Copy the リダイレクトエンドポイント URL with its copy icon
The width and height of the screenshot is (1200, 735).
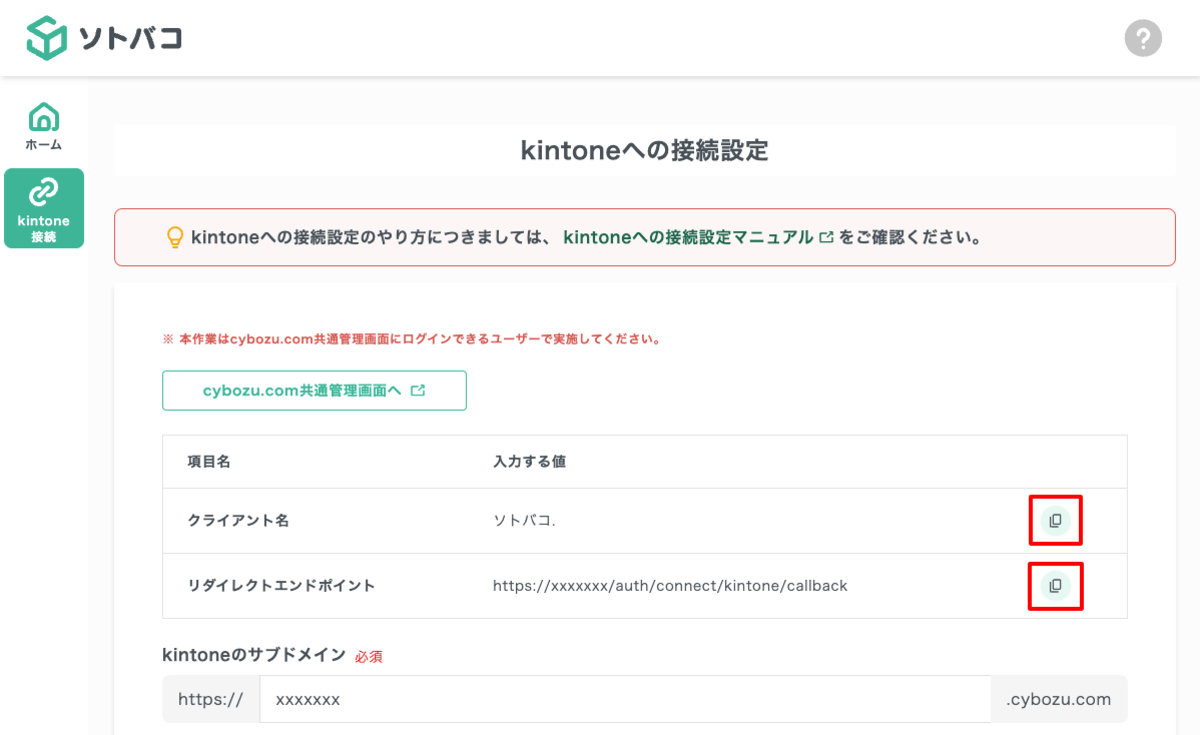(1055, 586)
